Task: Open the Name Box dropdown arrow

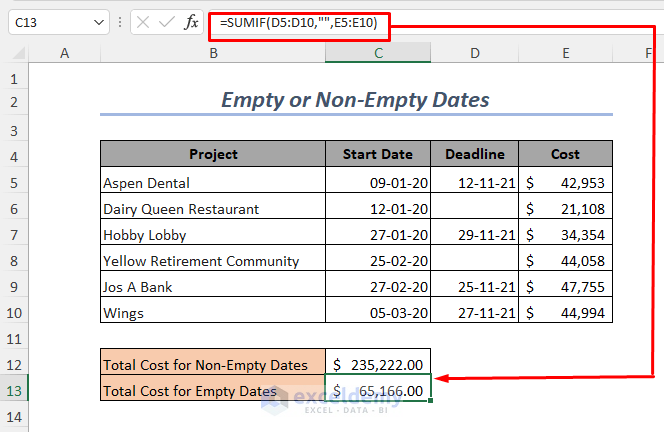Action: click(x=98, y=22)
